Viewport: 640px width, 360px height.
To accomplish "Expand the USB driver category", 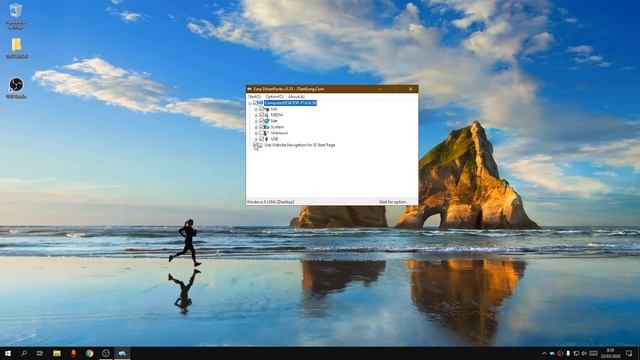I will [256, 139].
